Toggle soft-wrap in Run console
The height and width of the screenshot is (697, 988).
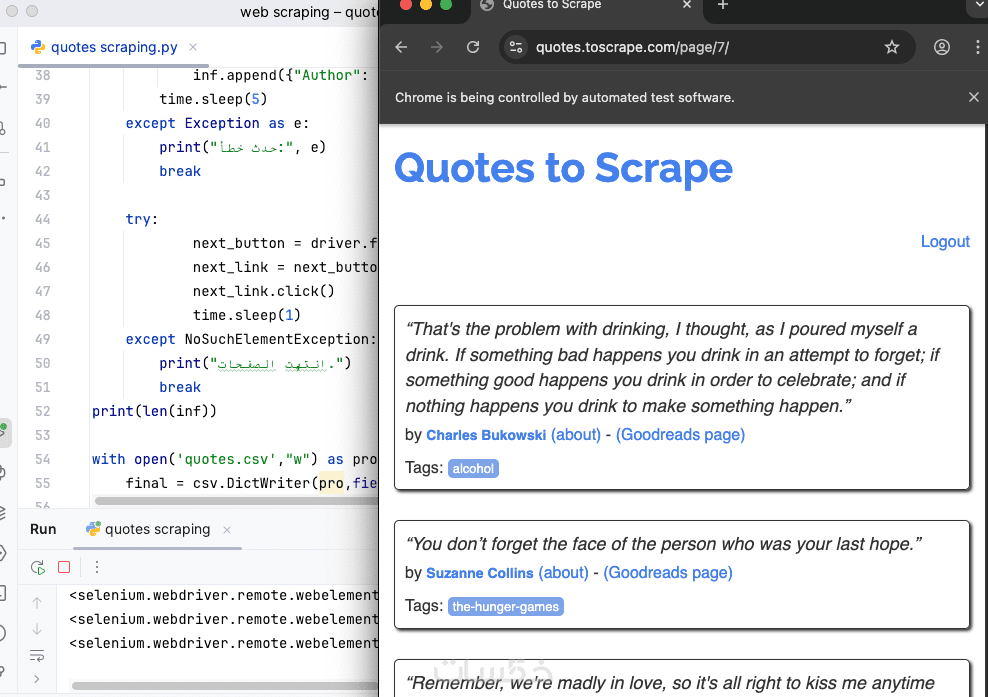(x=37, y=655)
